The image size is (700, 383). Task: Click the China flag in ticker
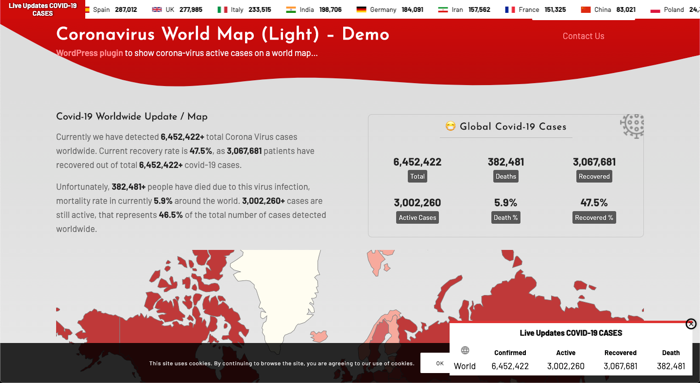tap(586, 9)
